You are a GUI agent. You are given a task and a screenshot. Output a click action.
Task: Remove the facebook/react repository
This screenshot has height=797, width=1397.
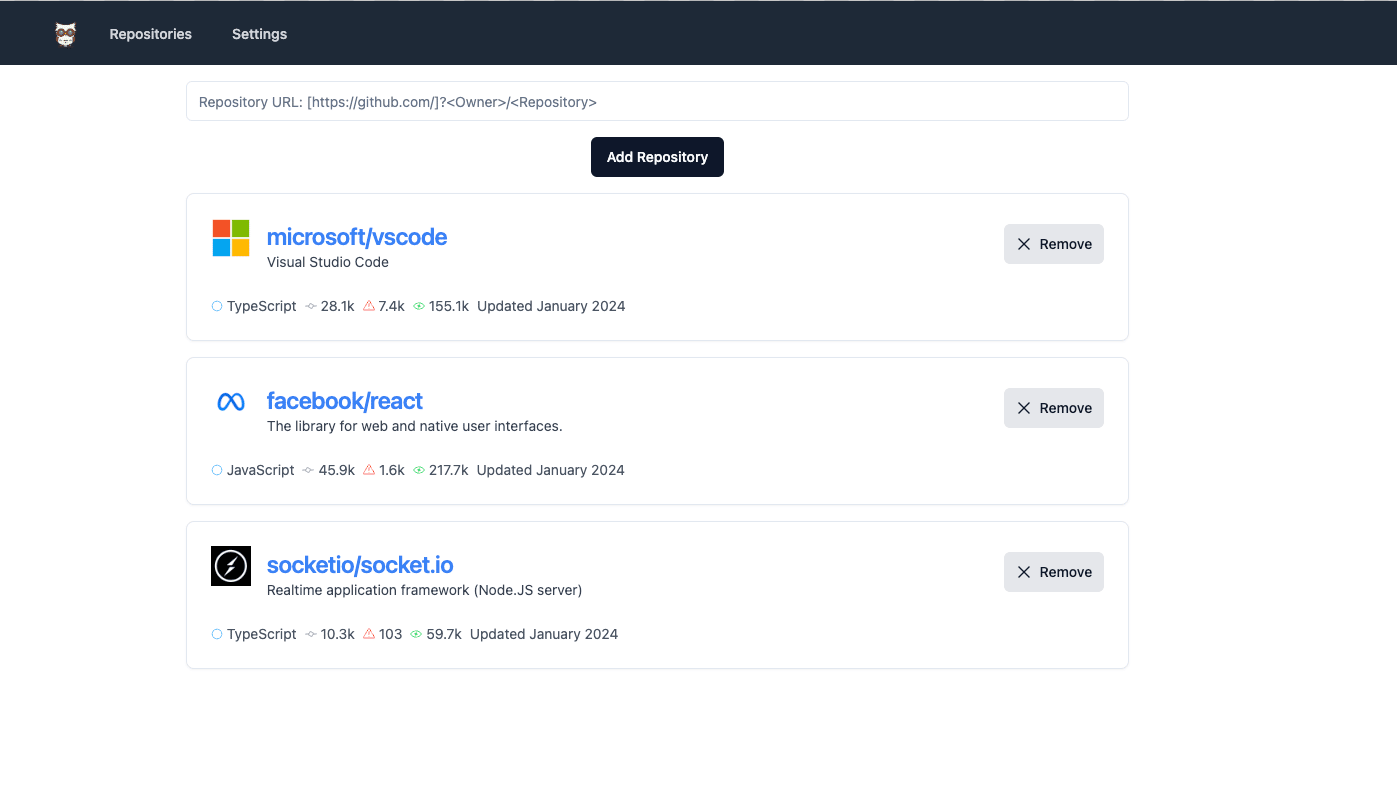click(x=1054, y=408)
